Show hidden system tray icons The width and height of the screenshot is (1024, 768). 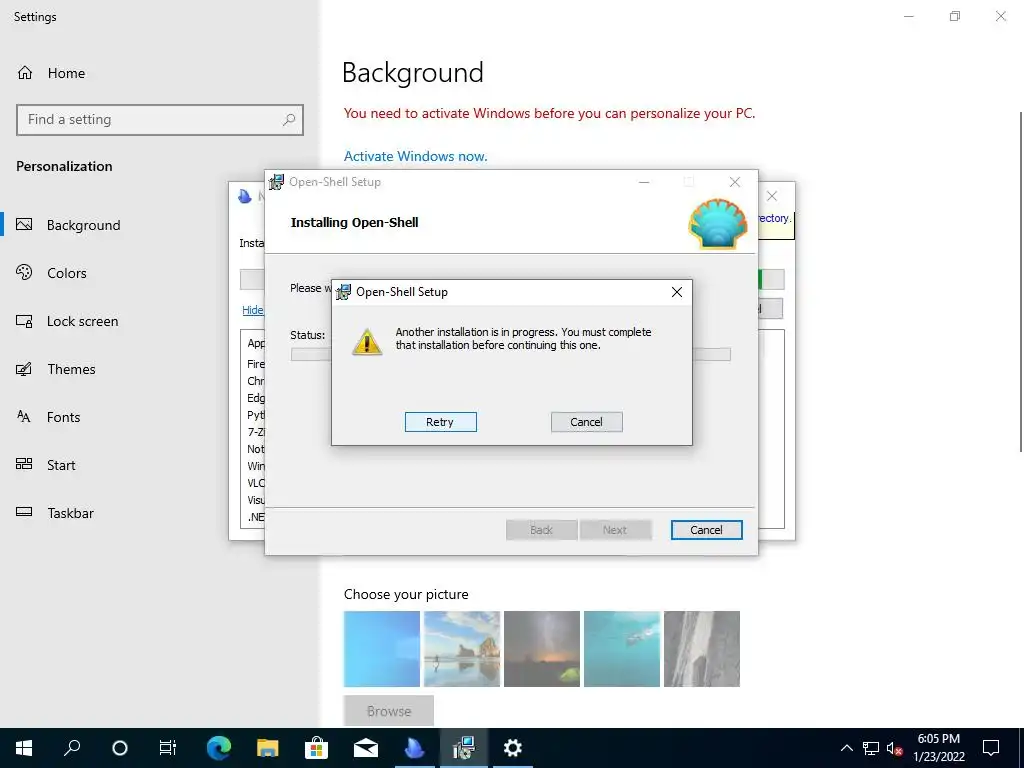[846, 748]
